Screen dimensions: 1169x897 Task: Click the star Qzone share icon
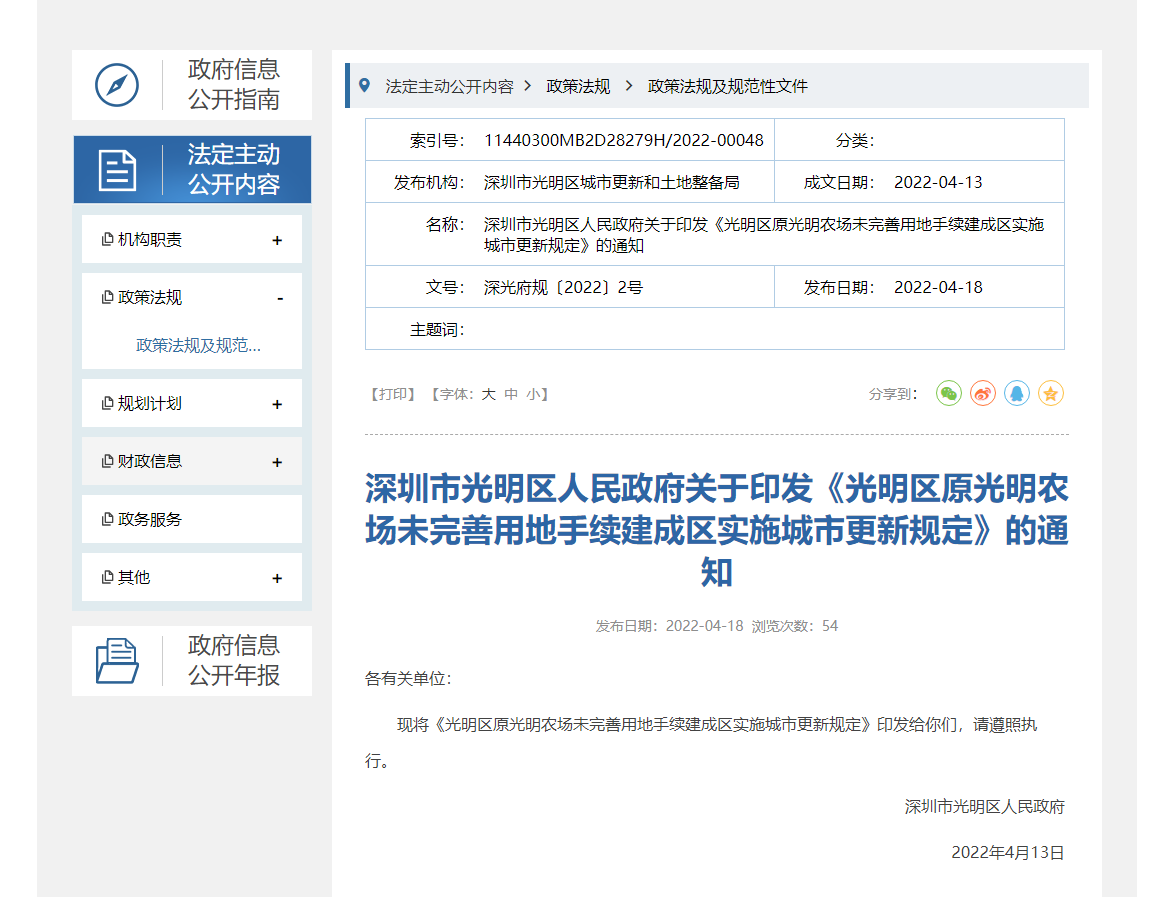(x=1050, y=394)
